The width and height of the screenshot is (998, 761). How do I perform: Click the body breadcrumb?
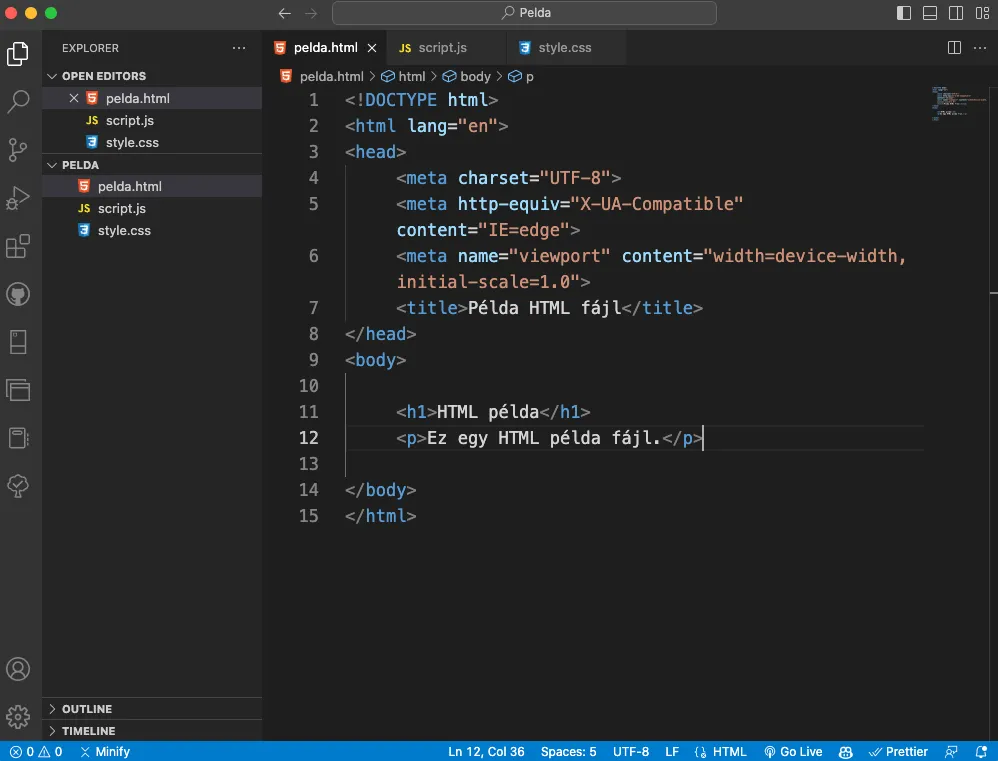click(467, 76)
